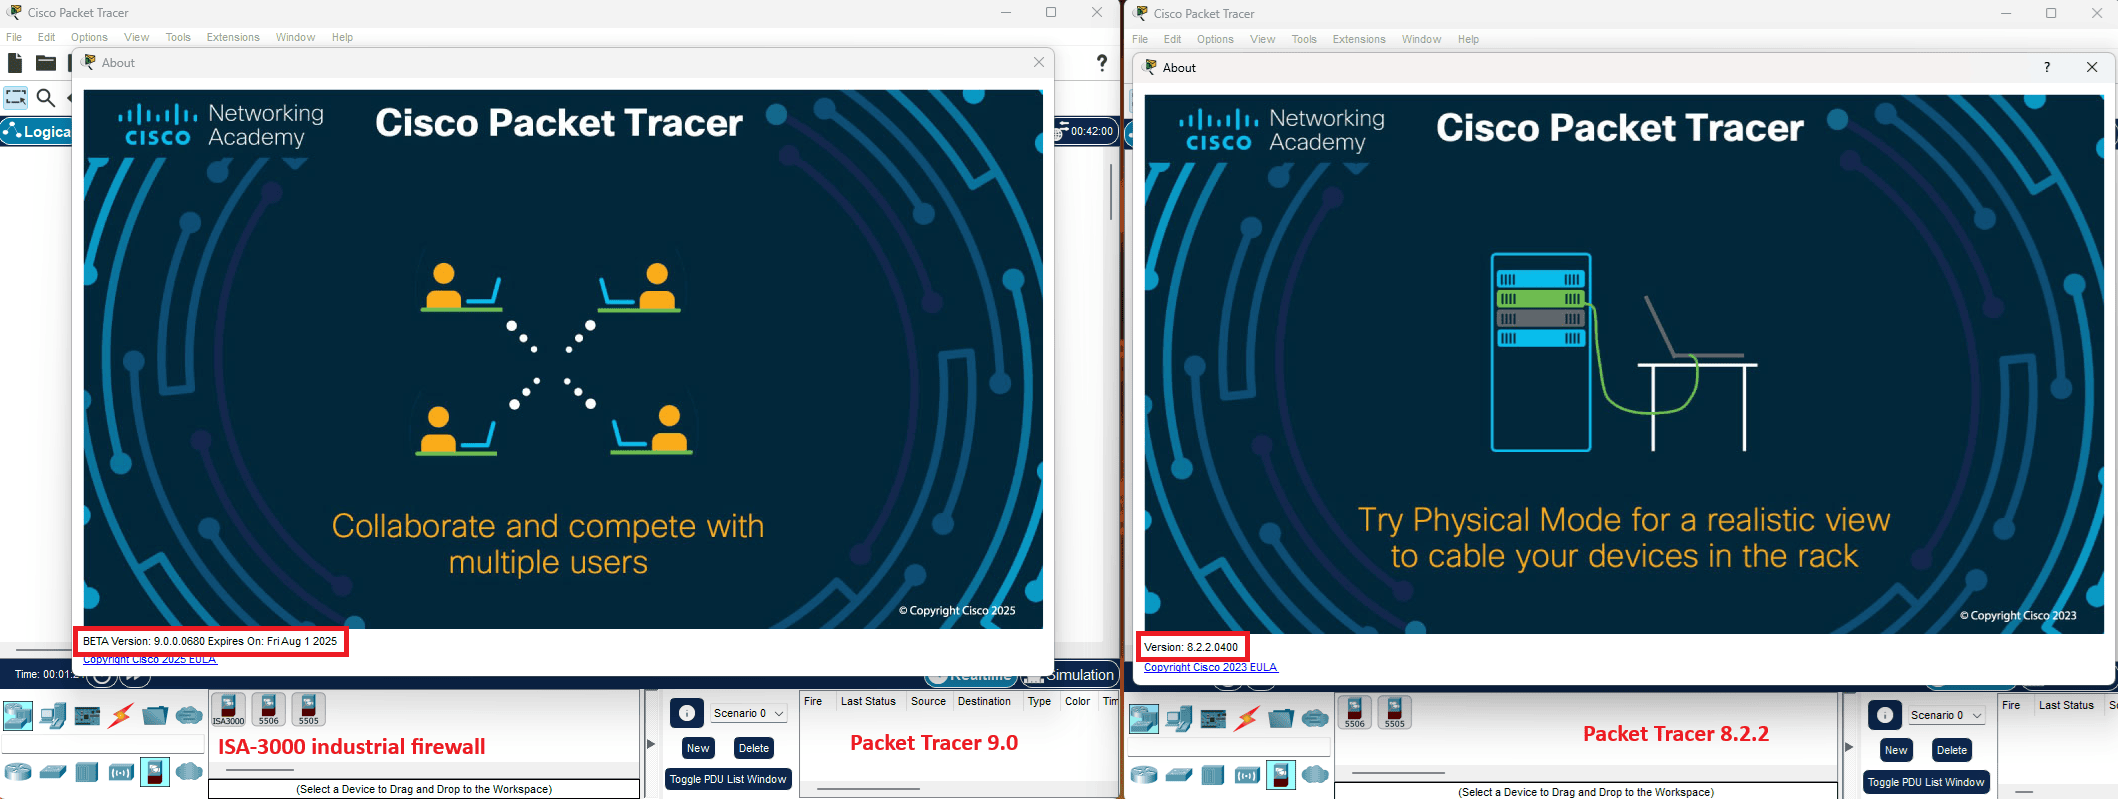Open Copyright Cisco 2023 EULA link
Image resolution: width=2118 pixels, height=799 pixels.
(x=1211, y=667)
